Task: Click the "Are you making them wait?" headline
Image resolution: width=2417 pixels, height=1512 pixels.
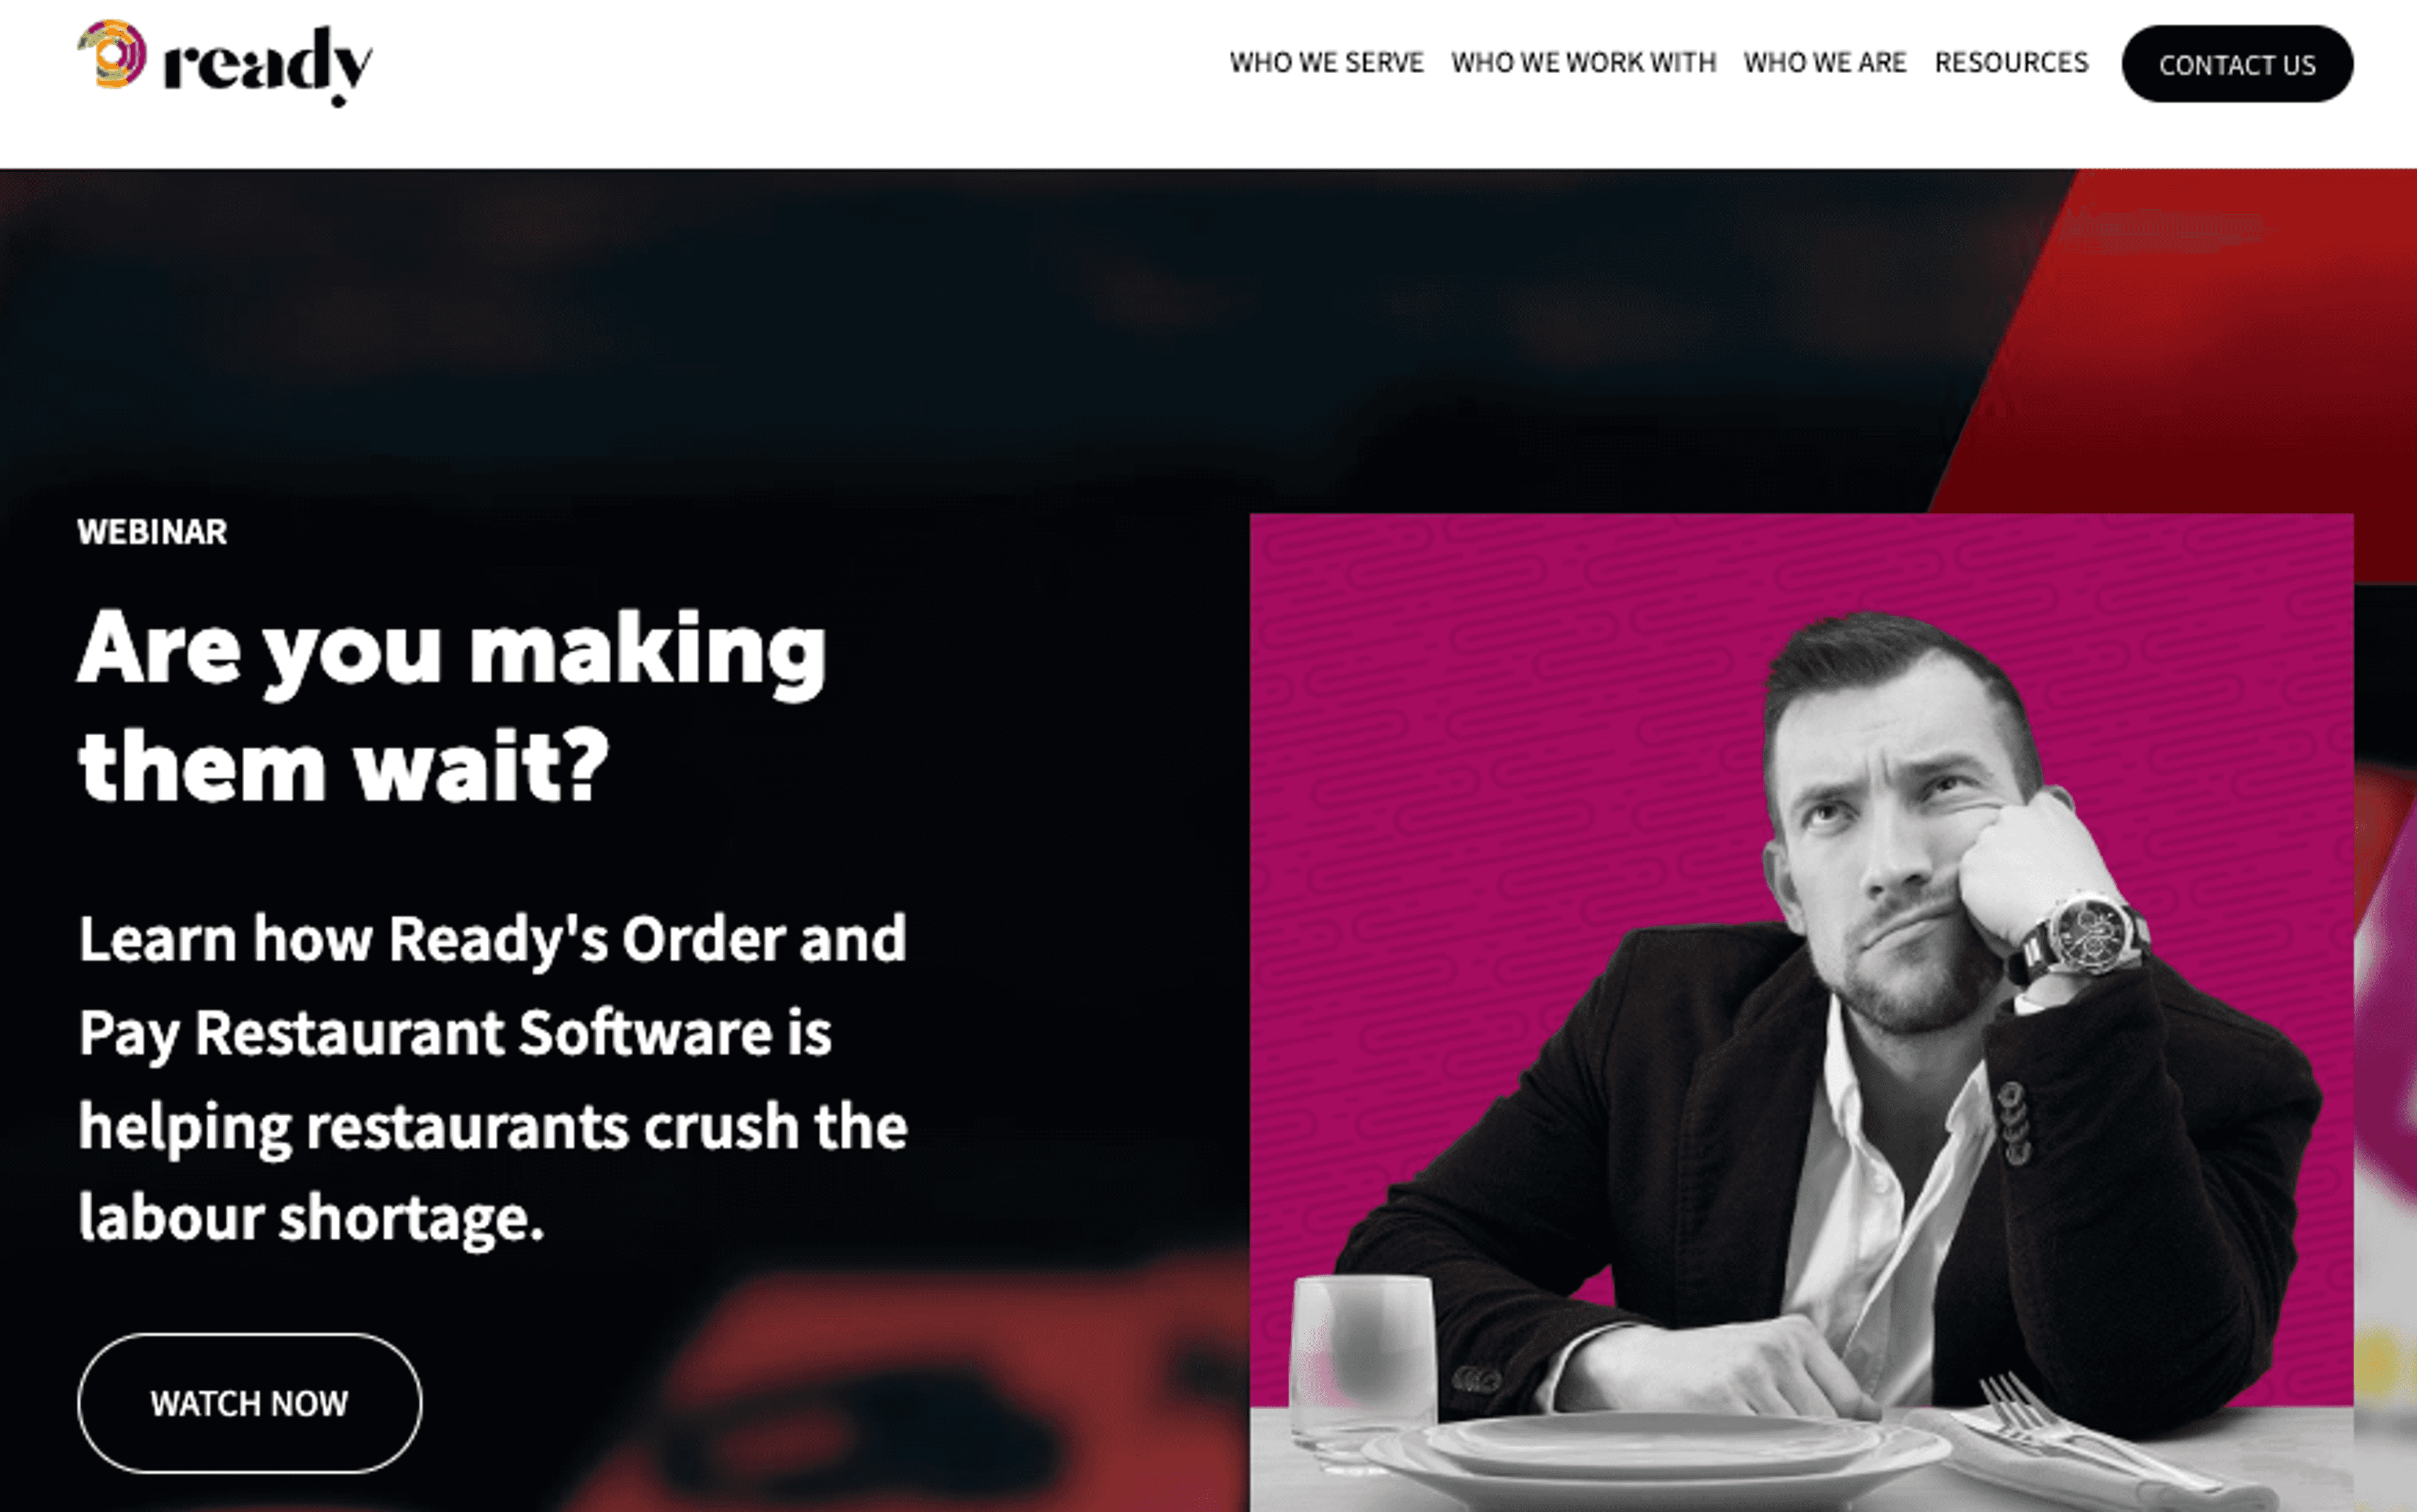Action: pos(452,706)
